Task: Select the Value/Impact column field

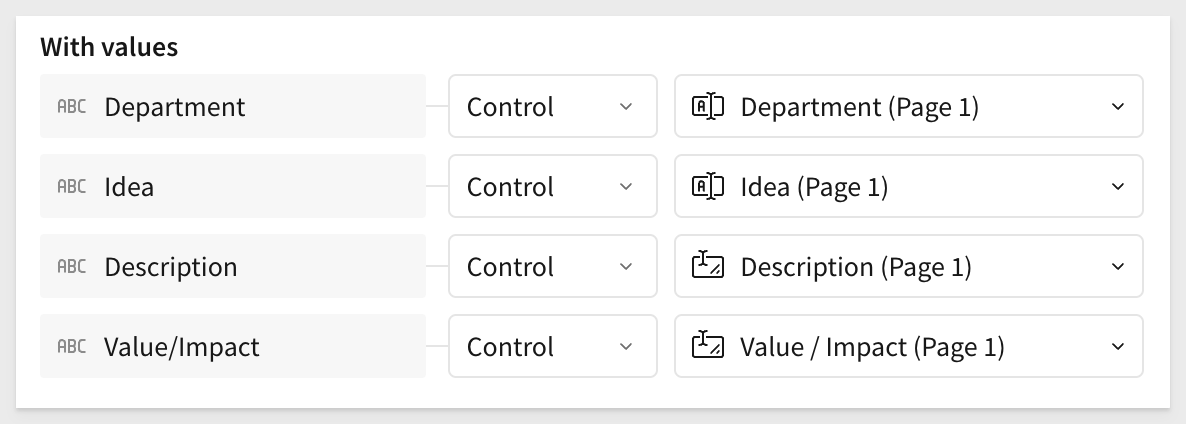Action: (x=233, y=346)
